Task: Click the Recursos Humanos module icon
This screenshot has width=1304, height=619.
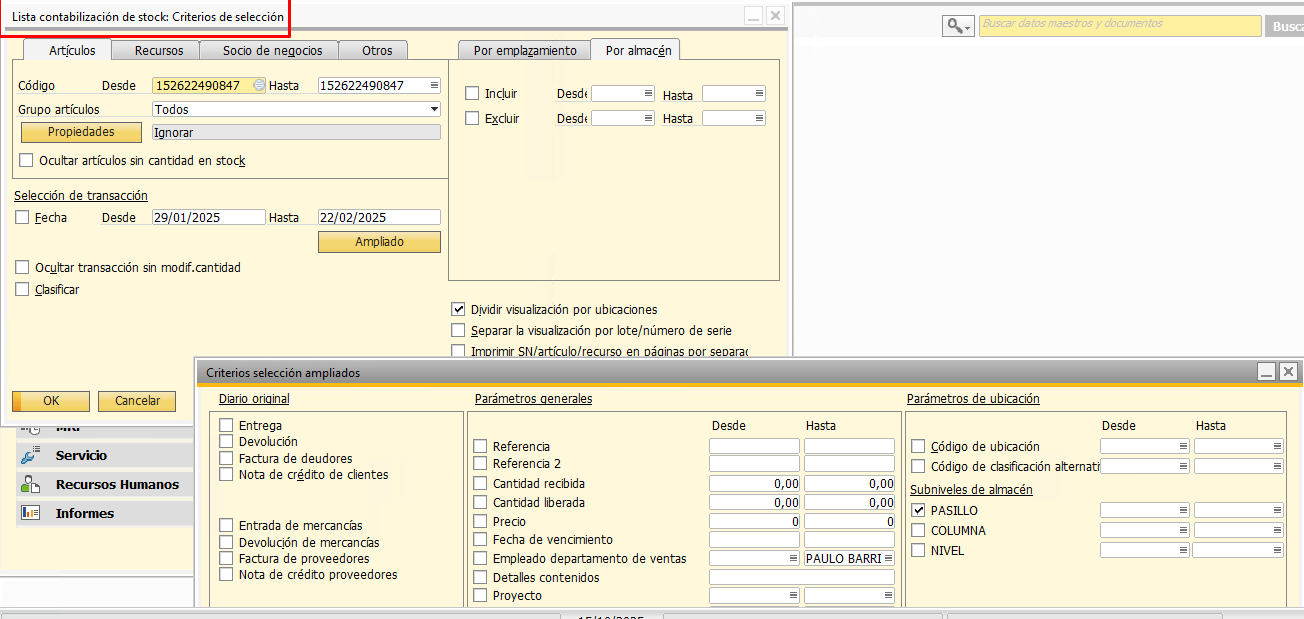Action: (30, 484)
